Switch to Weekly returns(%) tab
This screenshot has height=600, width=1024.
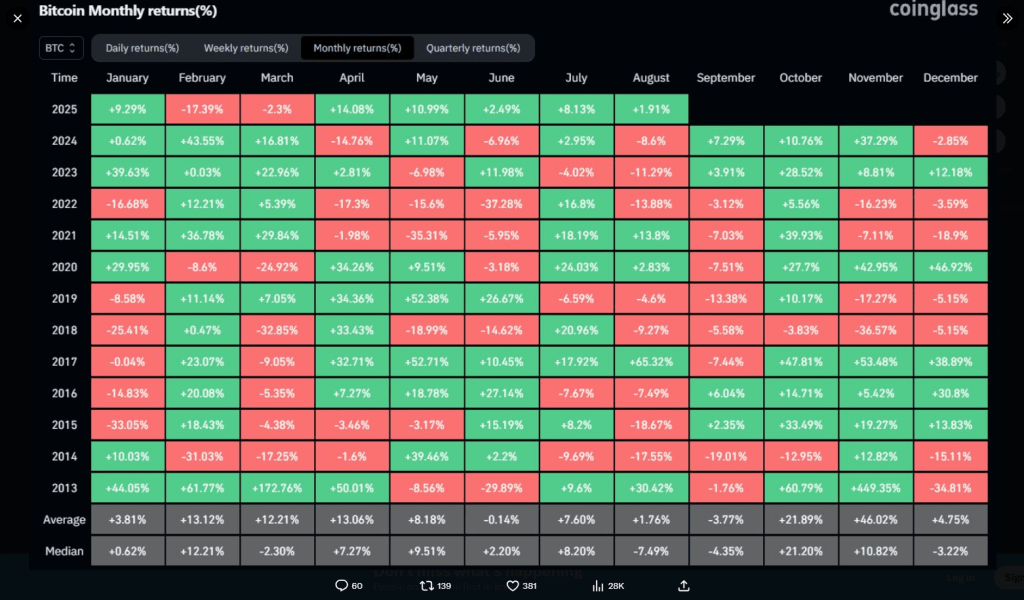[x=245, y=48]
